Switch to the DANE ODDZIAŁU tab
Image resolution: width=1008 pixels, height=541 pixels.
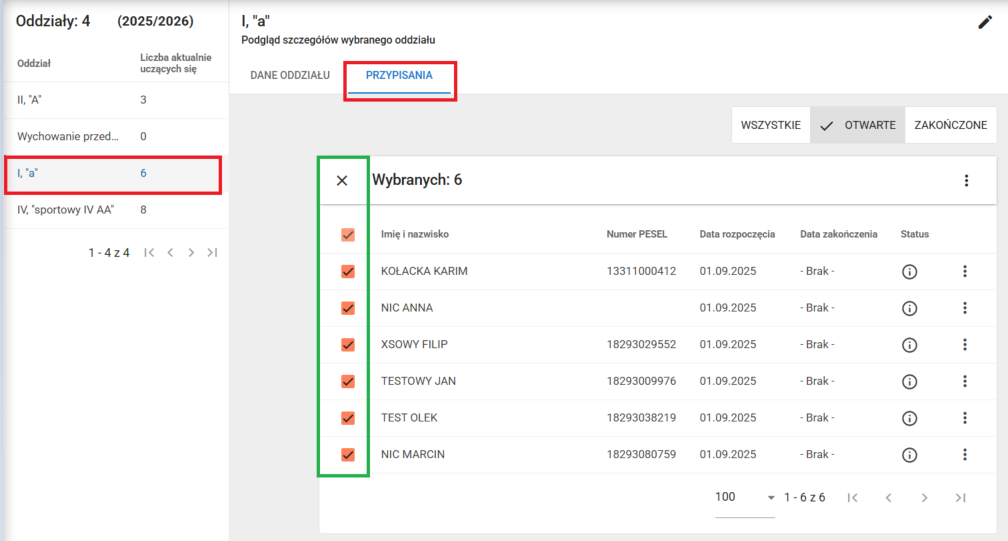coord(290,76)
